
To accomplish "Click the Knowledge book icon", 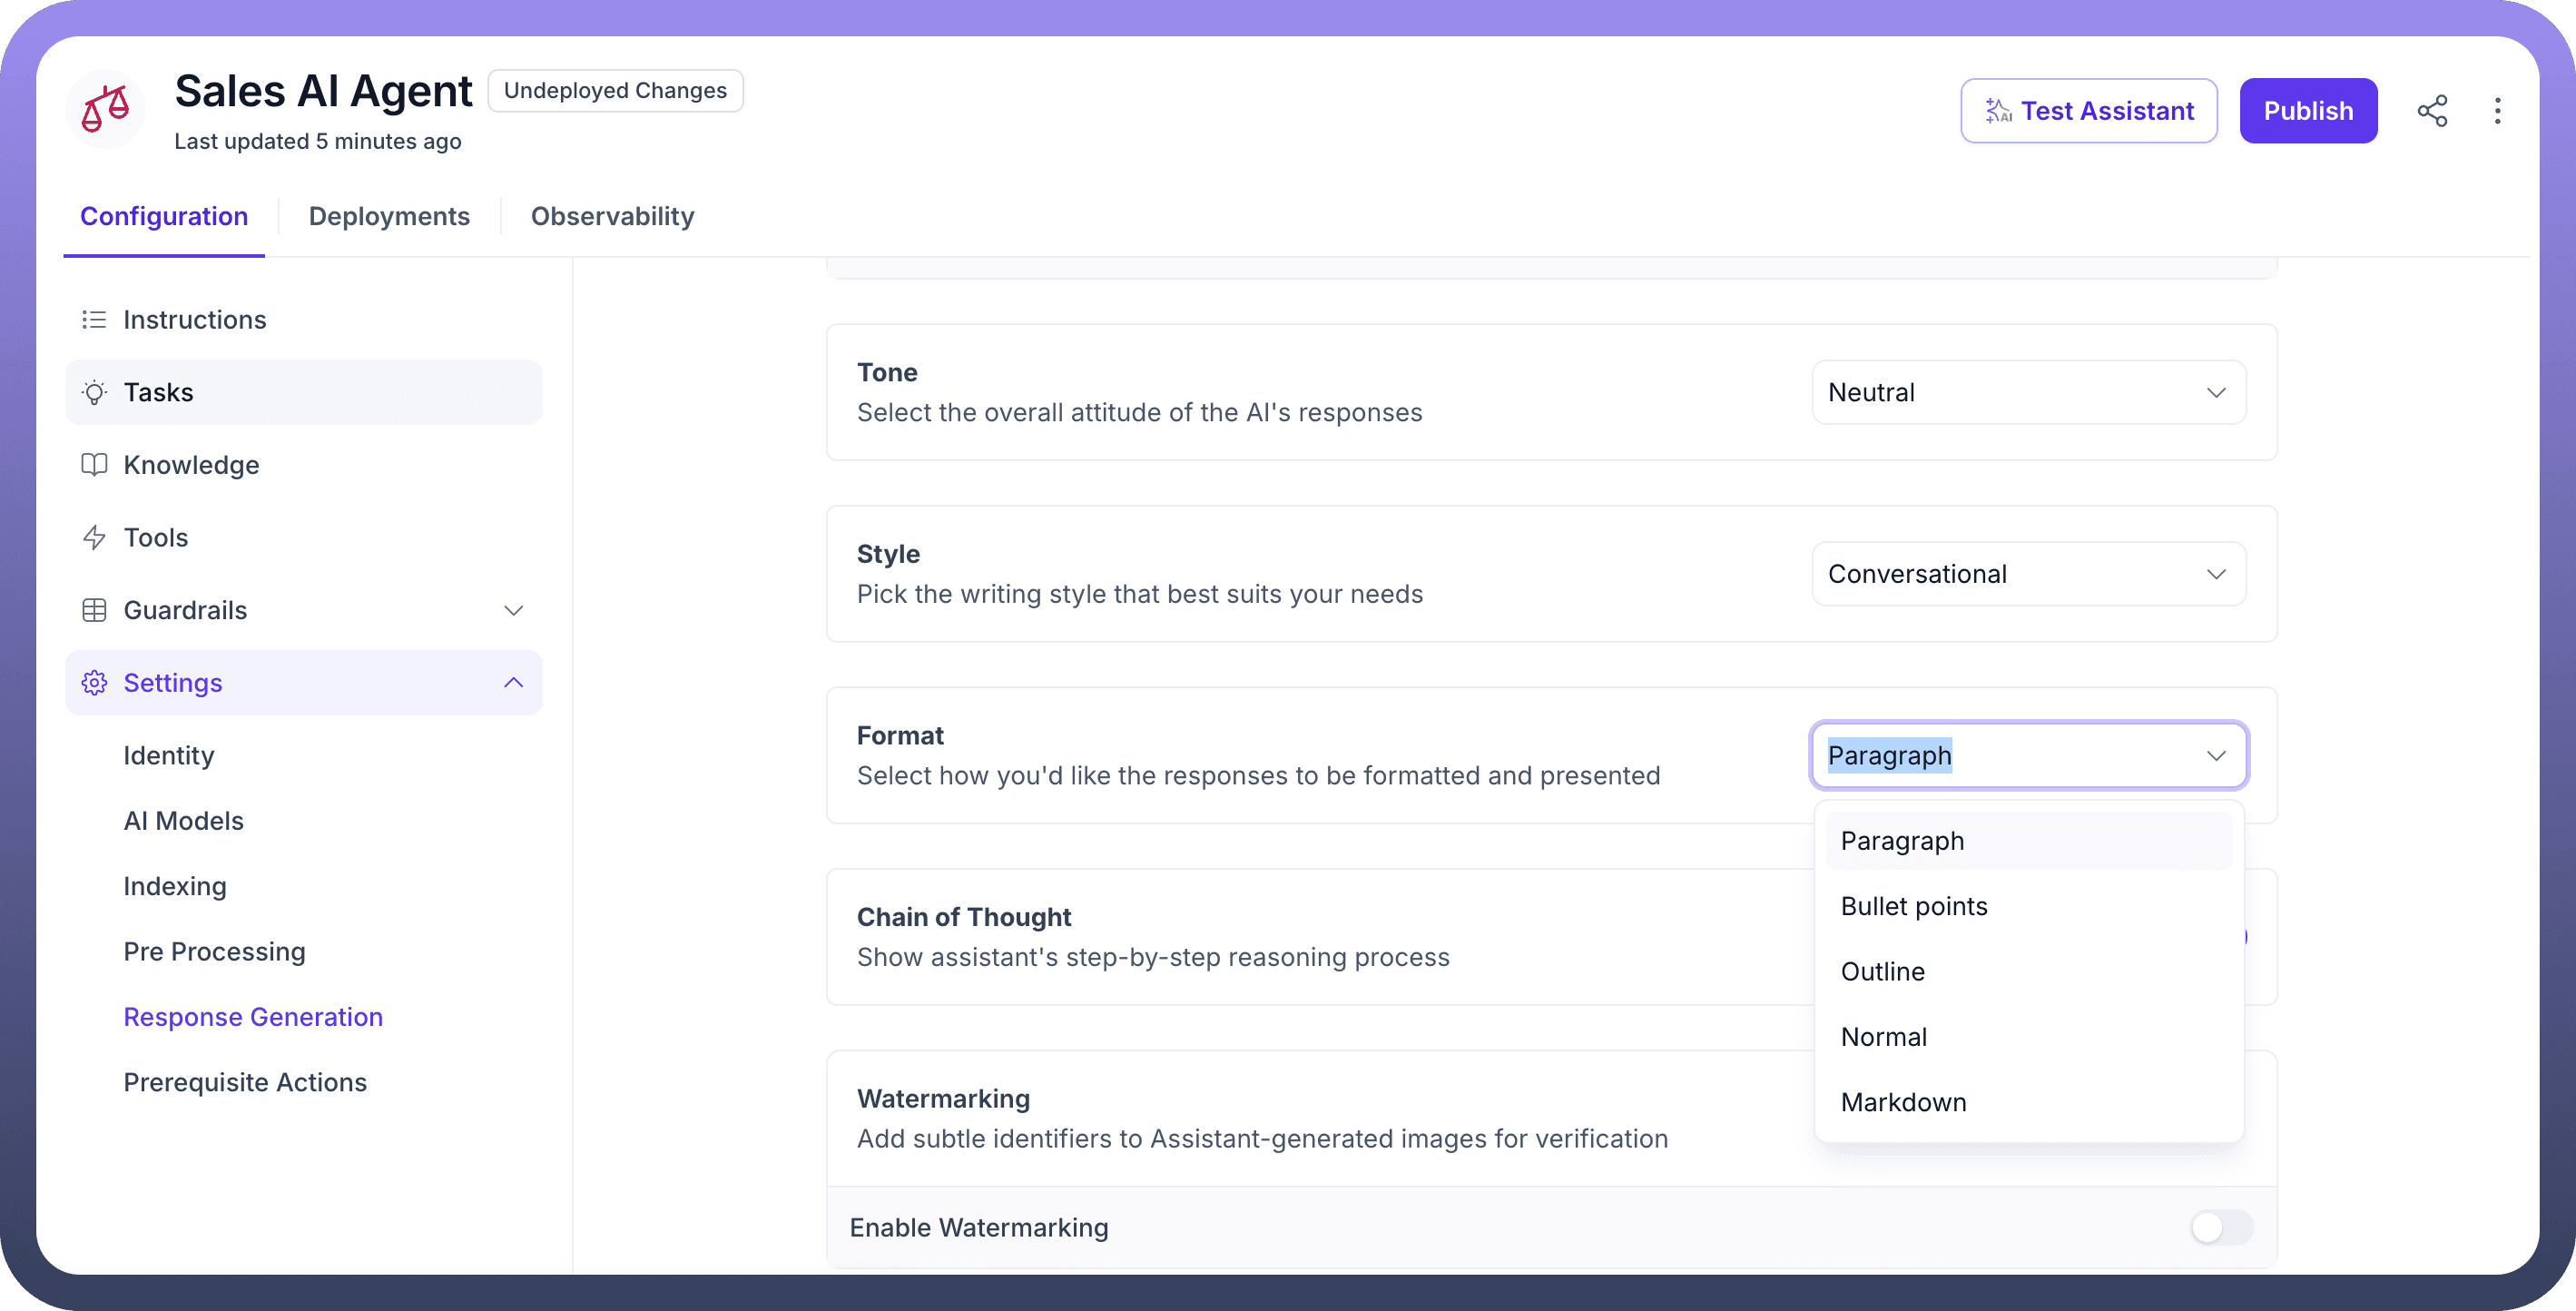I will tap(94, 465).
